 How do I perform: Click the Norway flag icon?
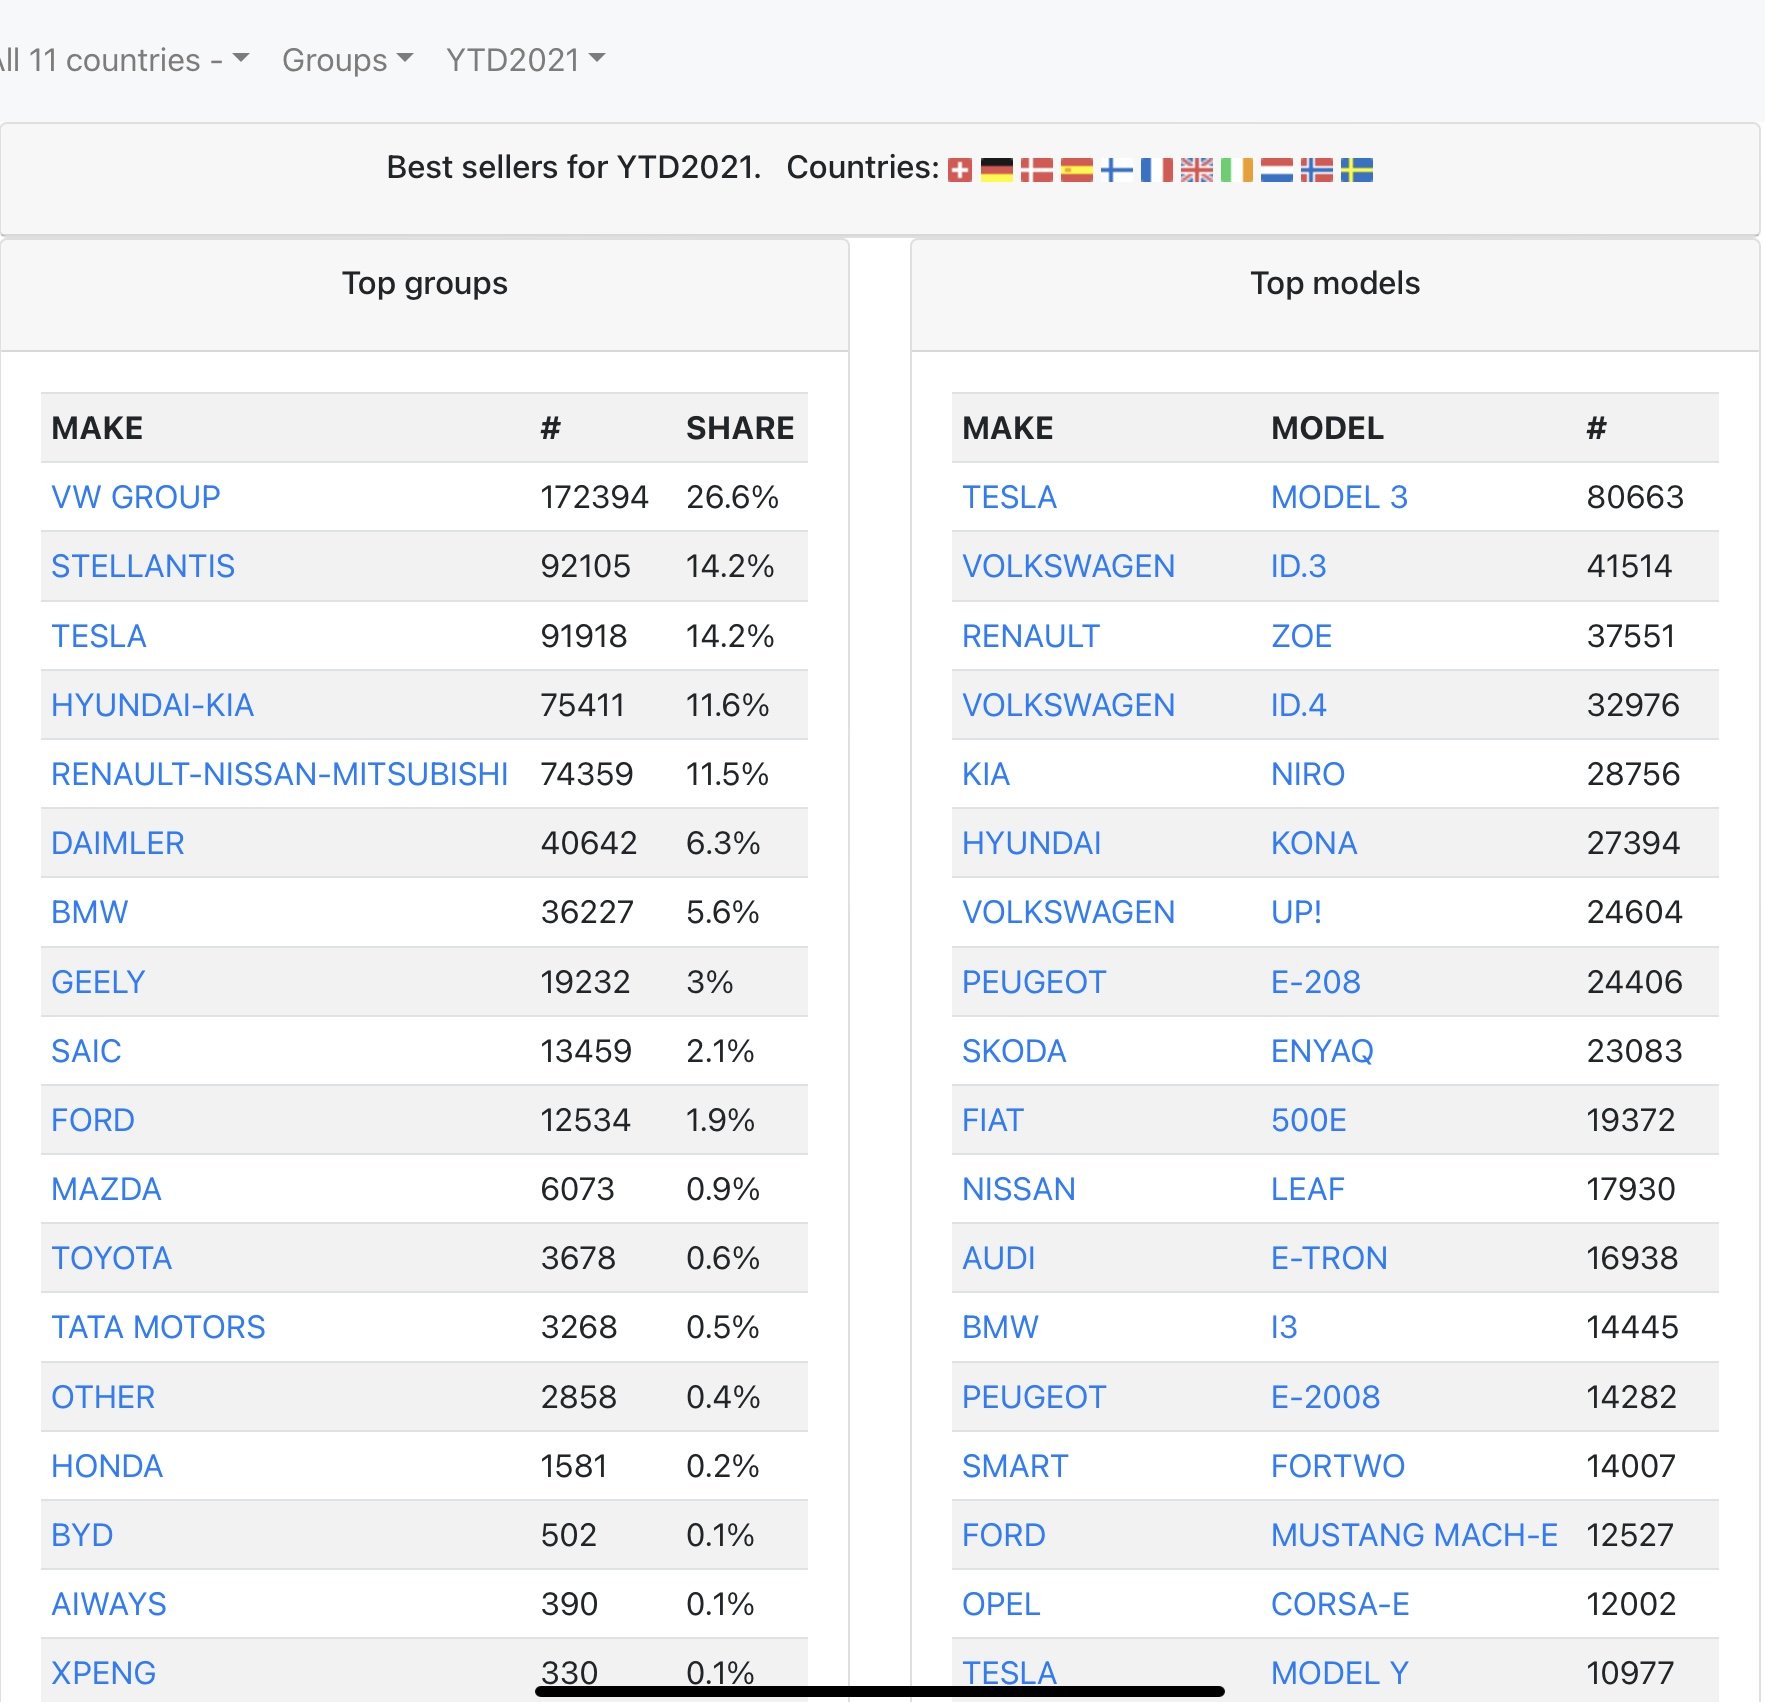pos(1316,170)
